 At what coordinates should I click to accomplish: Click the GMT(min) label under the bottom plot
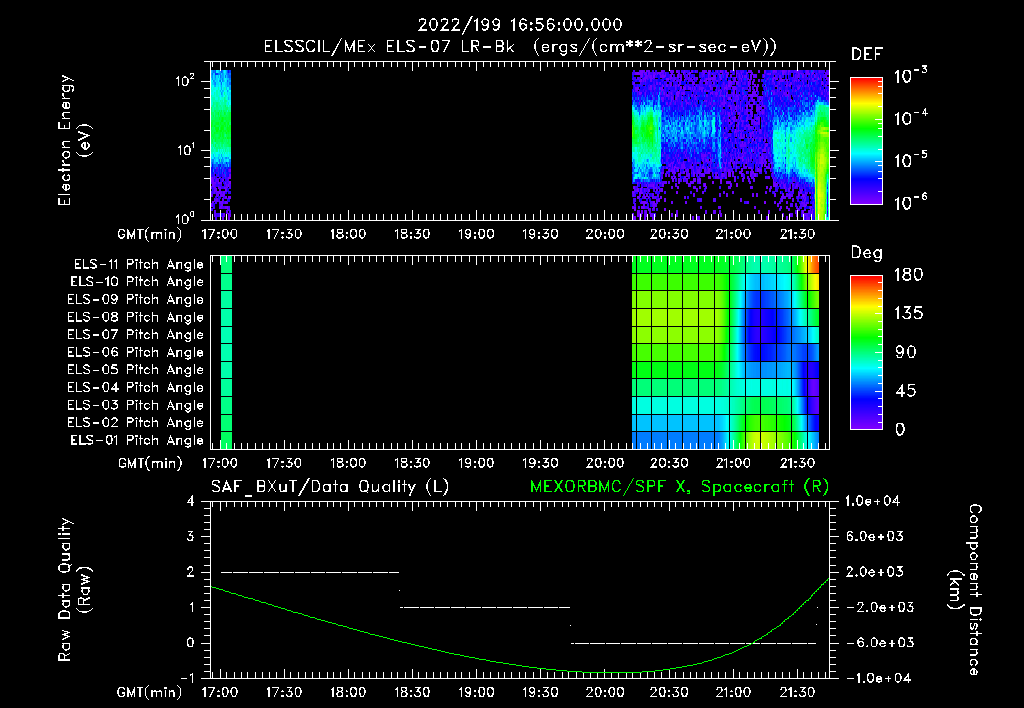pyautogui.click(x=150, y=692)
